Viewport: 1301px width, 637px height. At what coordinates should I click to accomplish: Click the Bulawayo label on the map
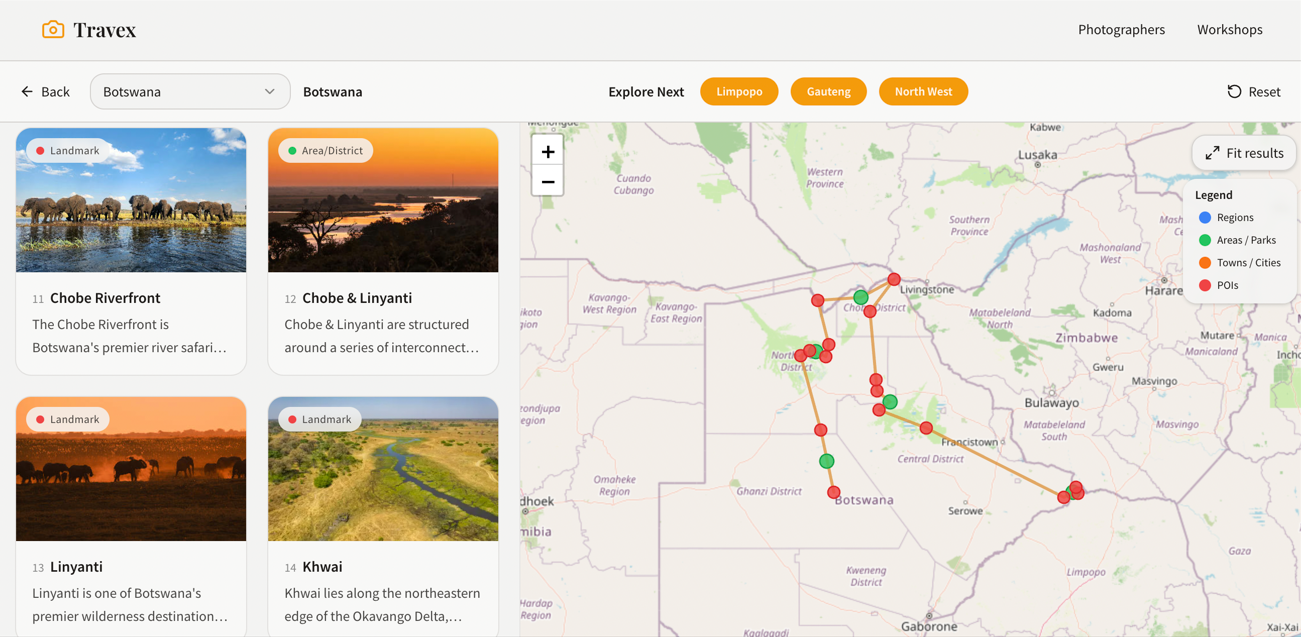[x=1052, y=403]
